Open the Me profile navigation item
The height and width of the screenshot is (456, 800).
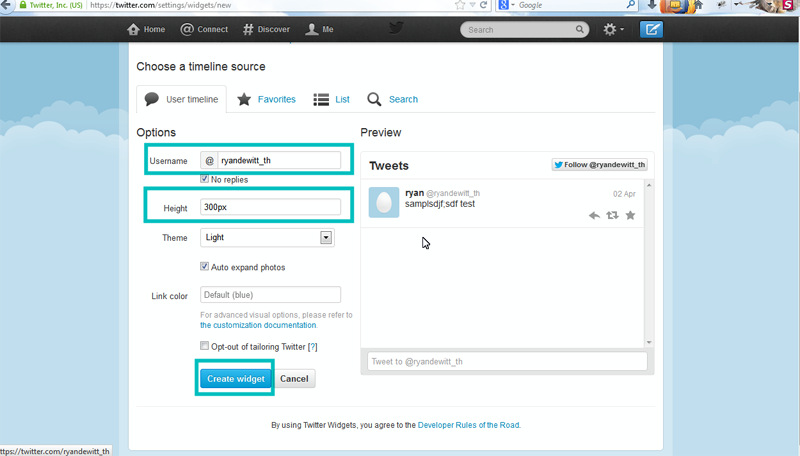pos(319,29)
